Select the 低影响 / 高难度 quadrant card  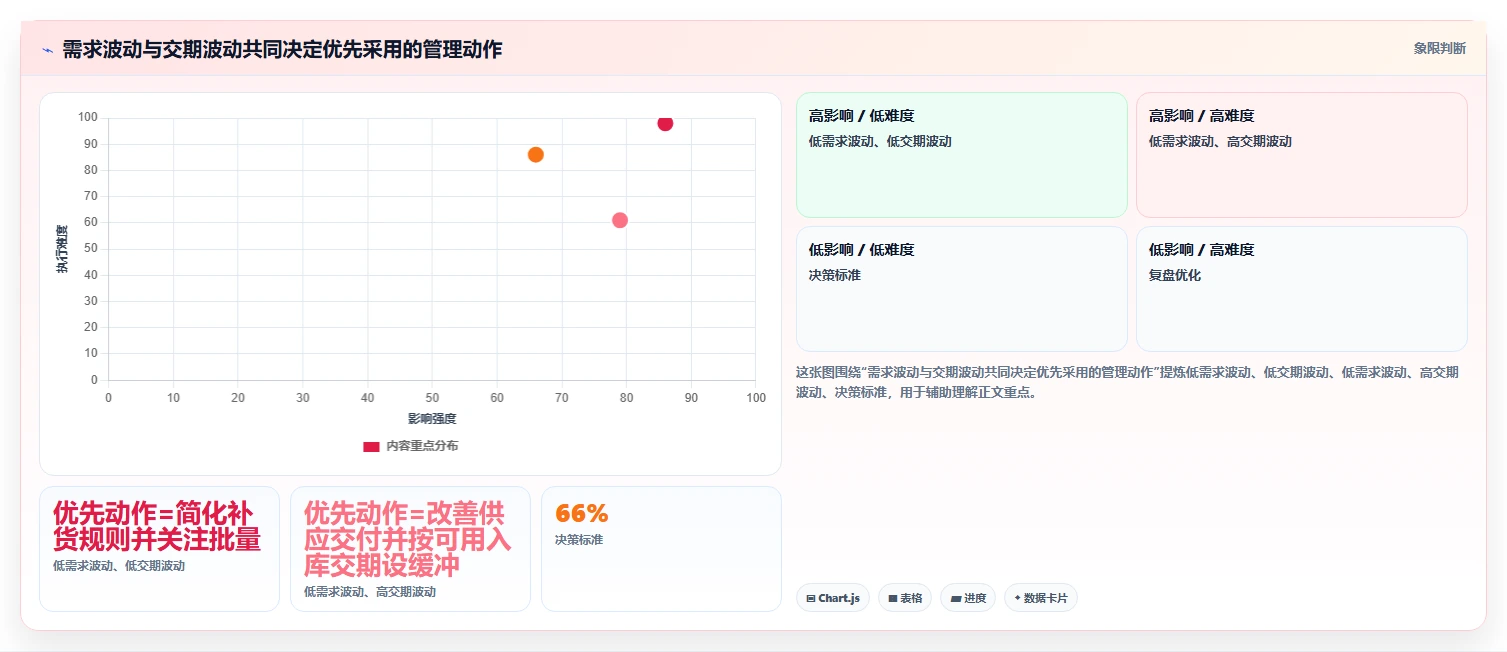[x=1301, y=289]
